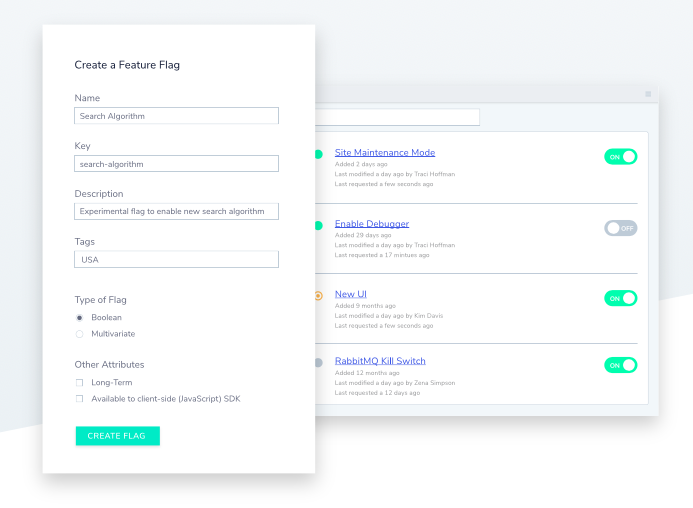Click the green status dot beside Enable Debugger
This screenshot has width=693, height=508.
point(319,226)
